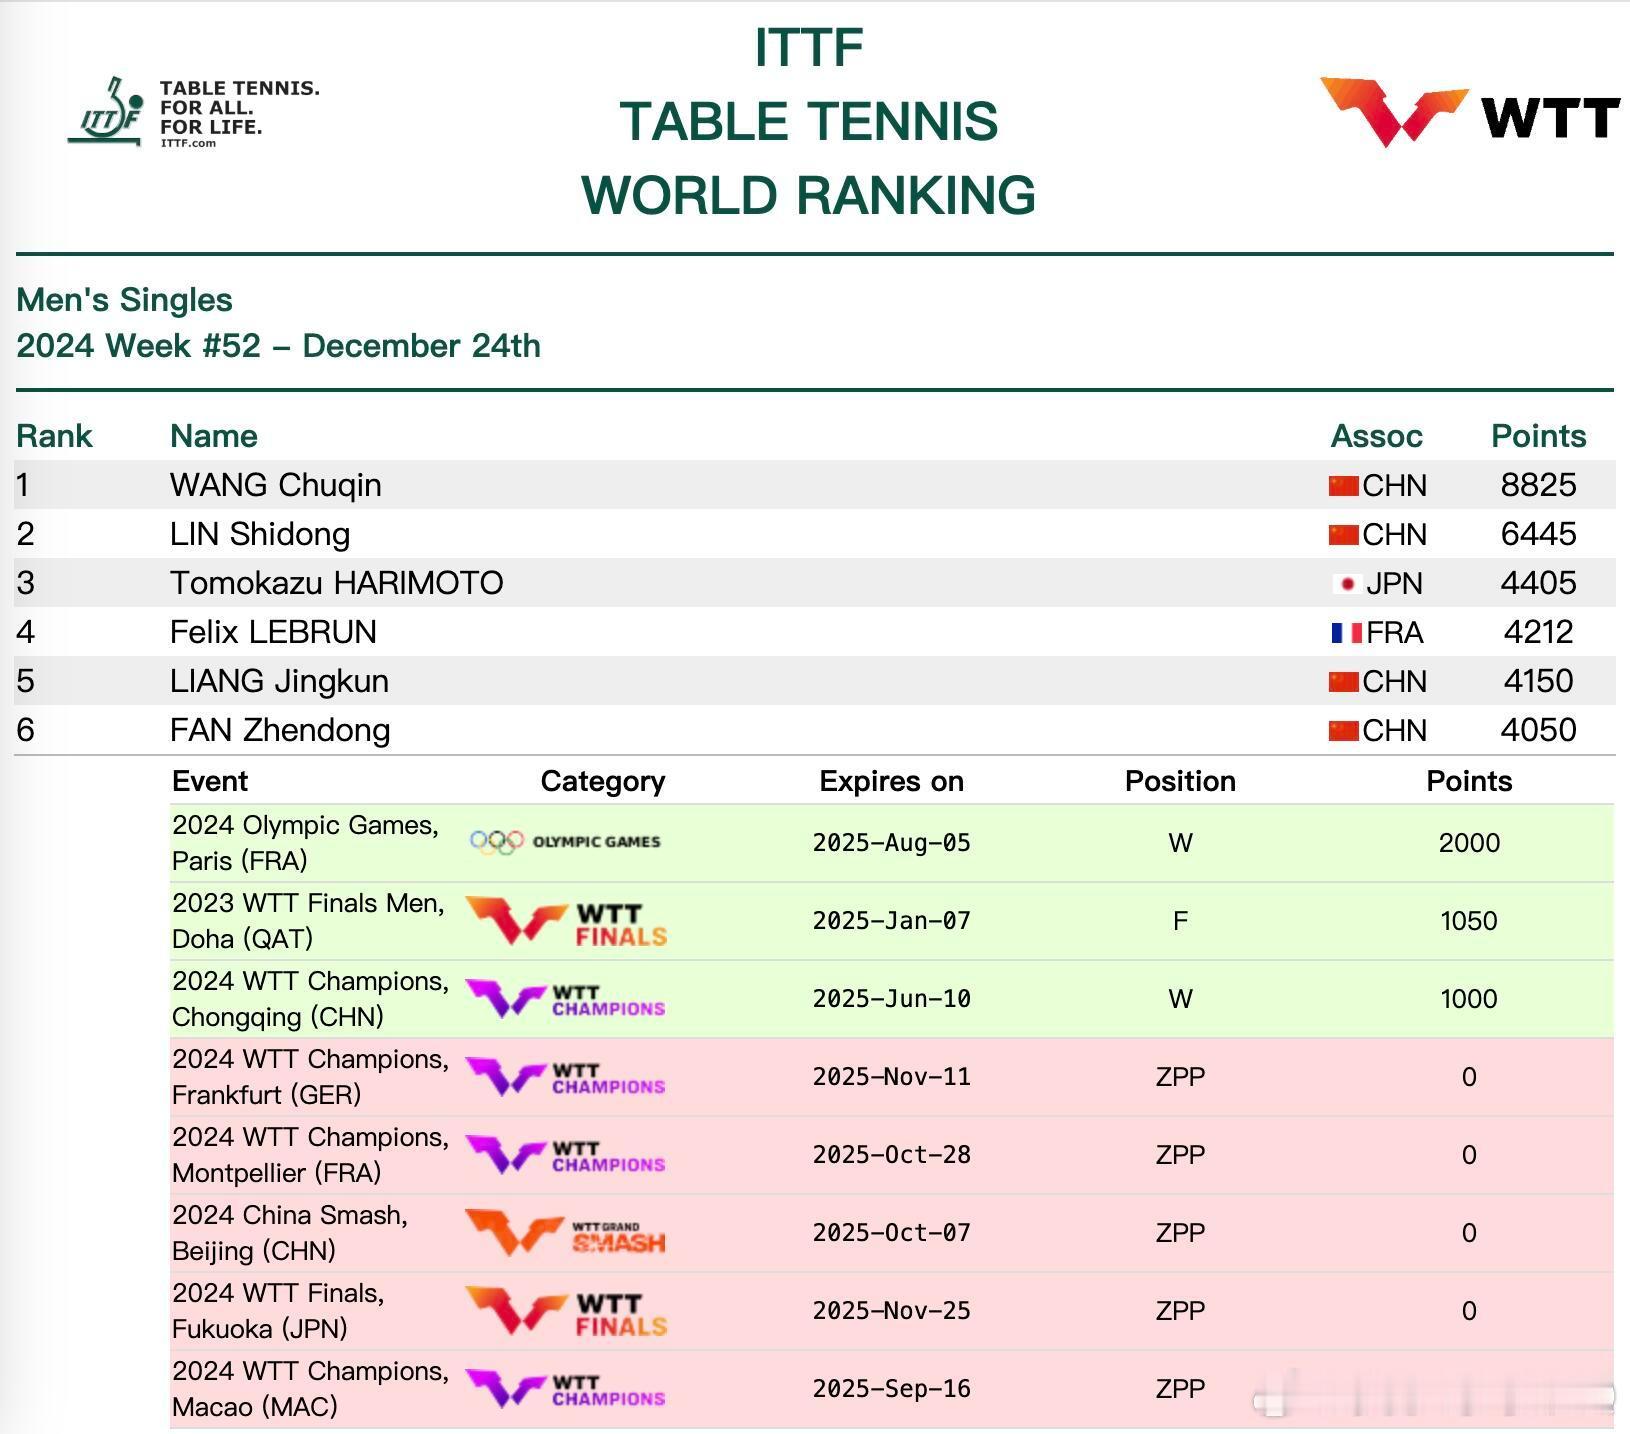This screenshot has width=1630, height=1434.
Task: Click the WTT Champions logo in Frankfurt row
Action: (566, 1077)
